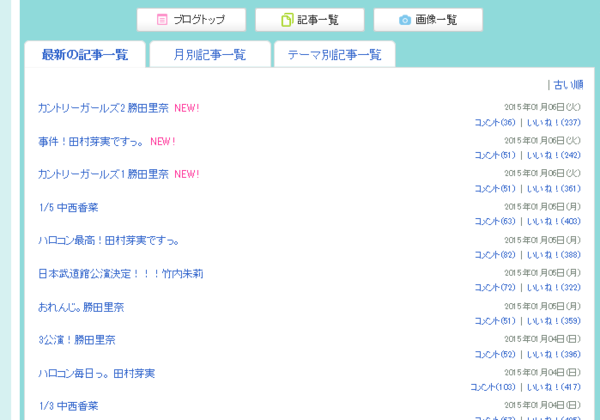Open article カントリーガールズ2 勝田里奈
The image size is (600, 420).
[x=103, y=108]
